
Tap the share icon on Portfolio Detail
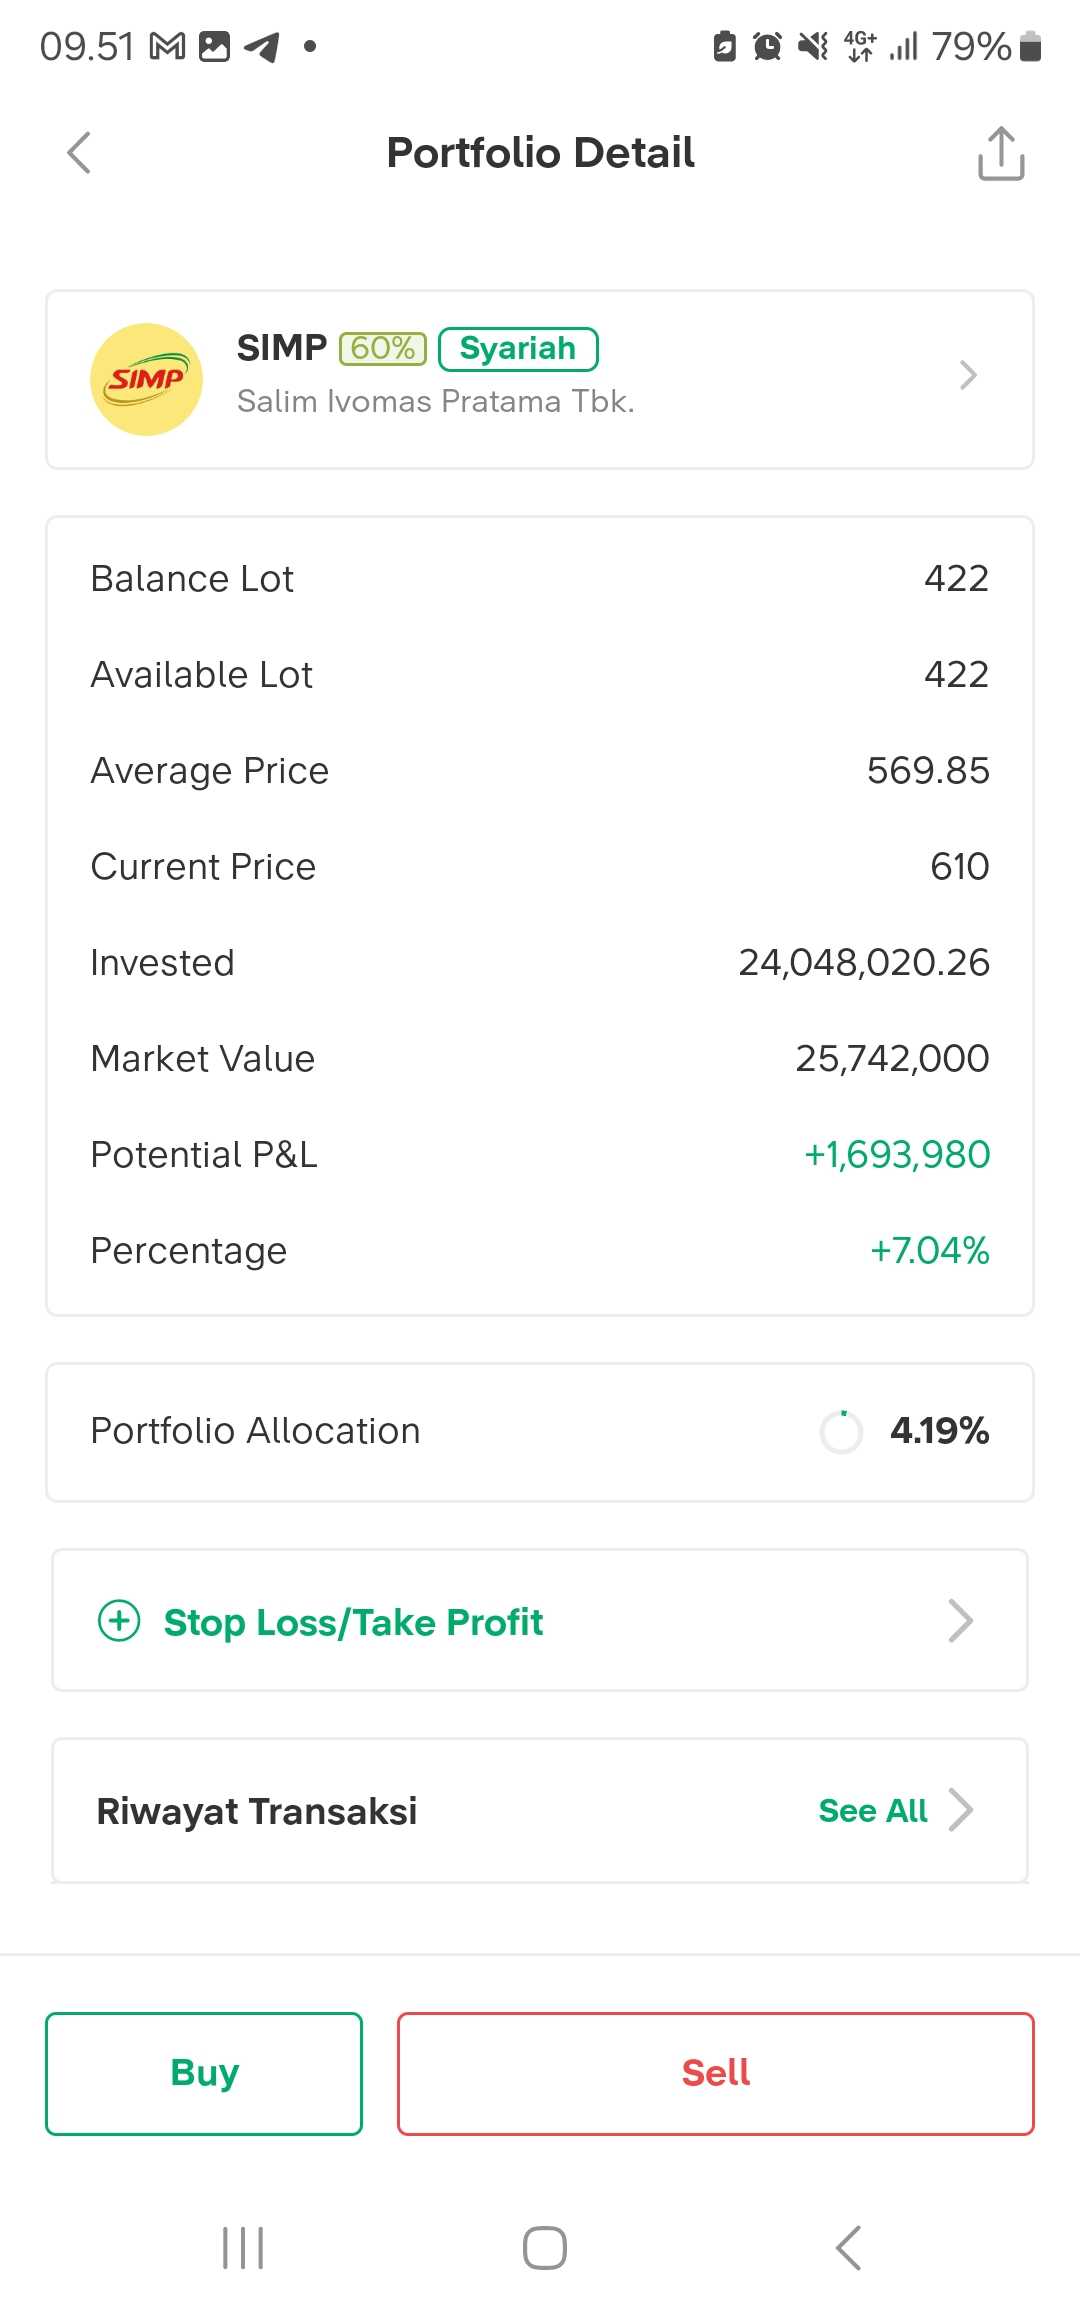(x=1001, y=154)
